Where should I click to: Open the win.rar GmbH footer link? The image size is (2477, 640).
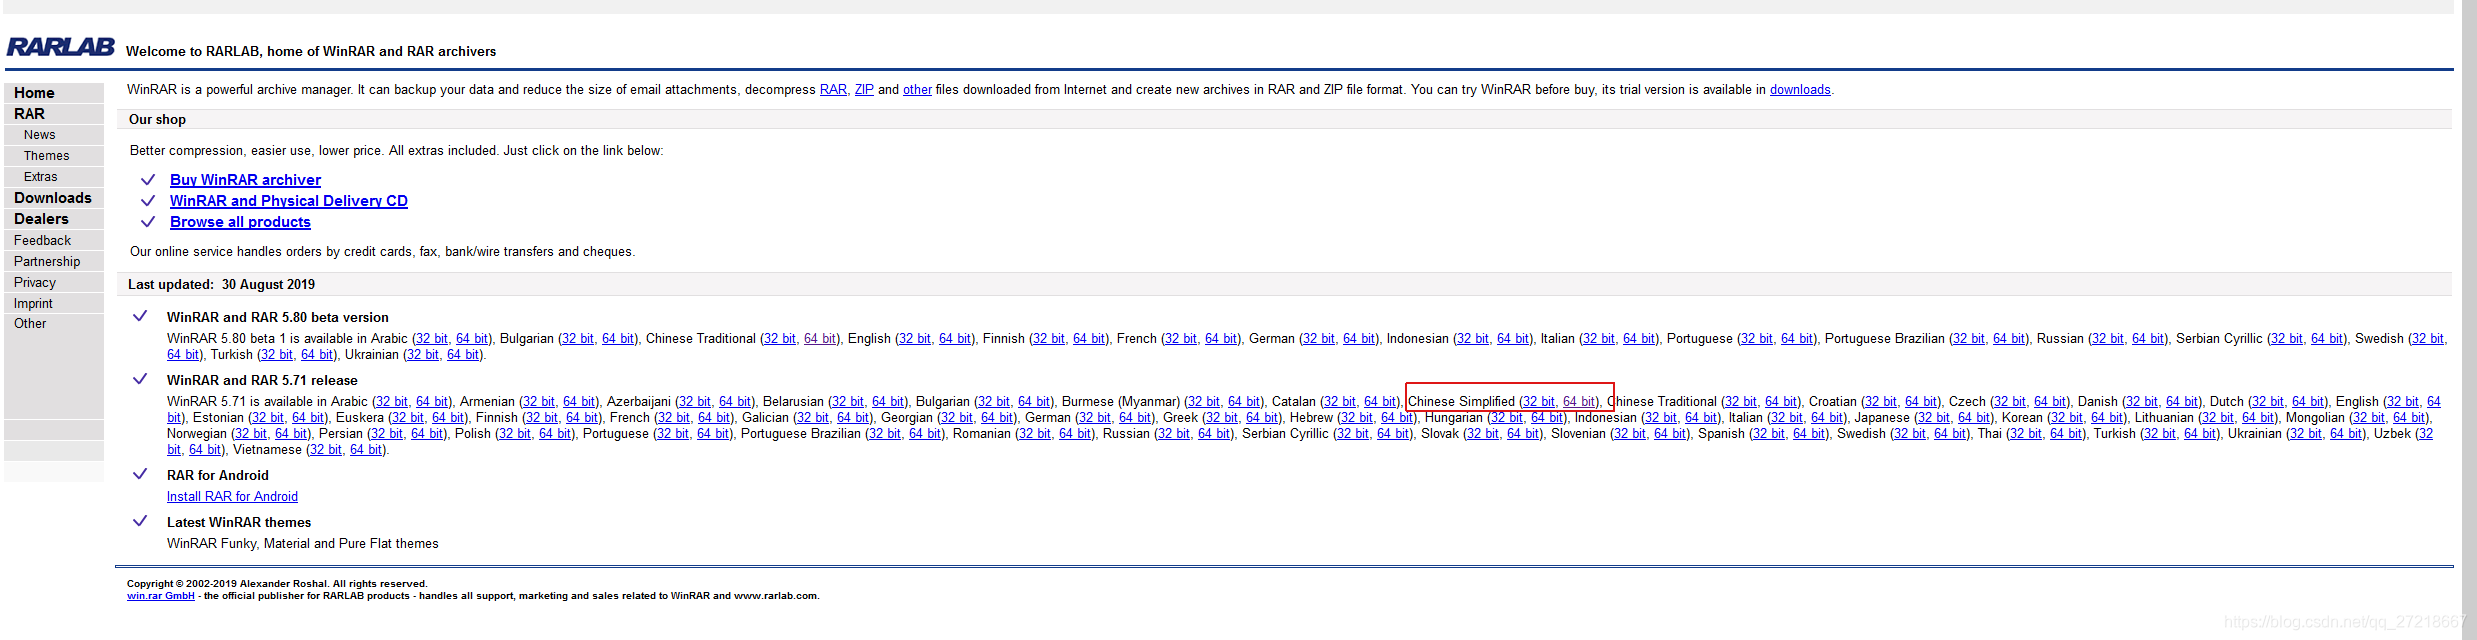point(161,596)
